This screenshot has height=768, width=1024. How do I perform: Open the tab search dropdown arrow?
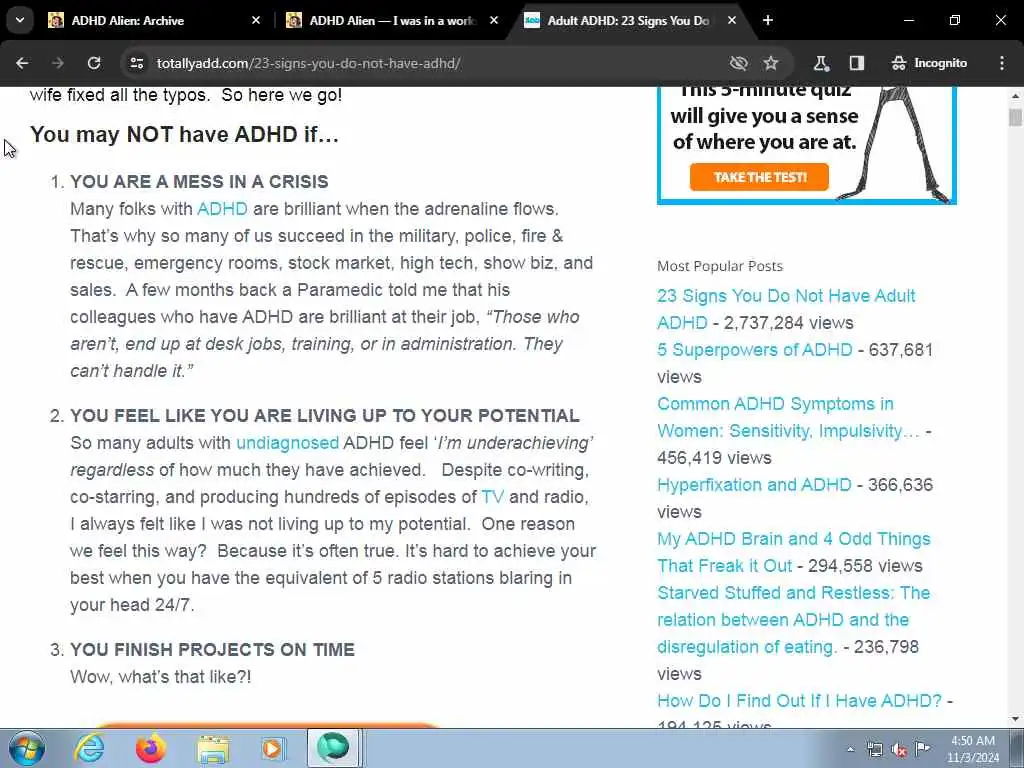click(x=20, y=20)
